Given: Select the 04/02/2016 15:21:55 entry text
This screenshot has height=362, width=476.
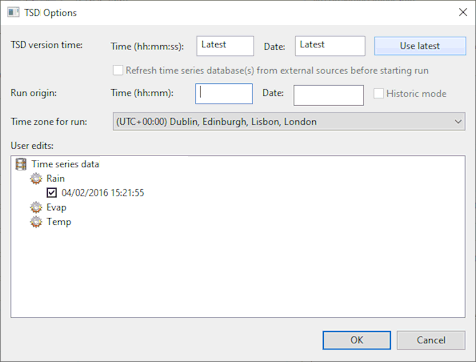Looking at the screenshot, I should (x=103, y=193).
